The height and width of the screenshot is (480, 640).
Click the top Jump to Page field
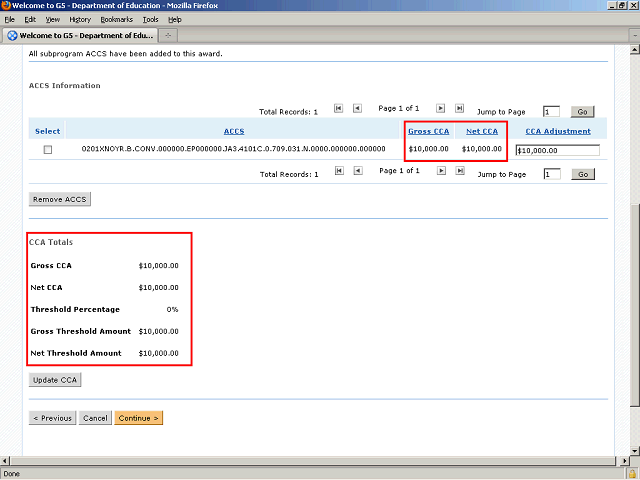(552, 112)
